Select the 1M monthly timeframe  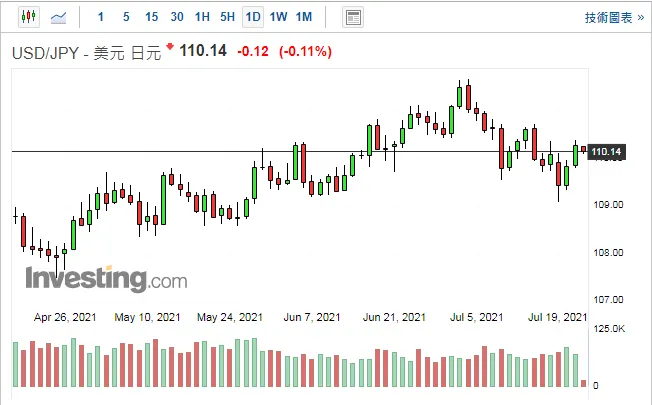pyautogui.click(x=304, y=17)
